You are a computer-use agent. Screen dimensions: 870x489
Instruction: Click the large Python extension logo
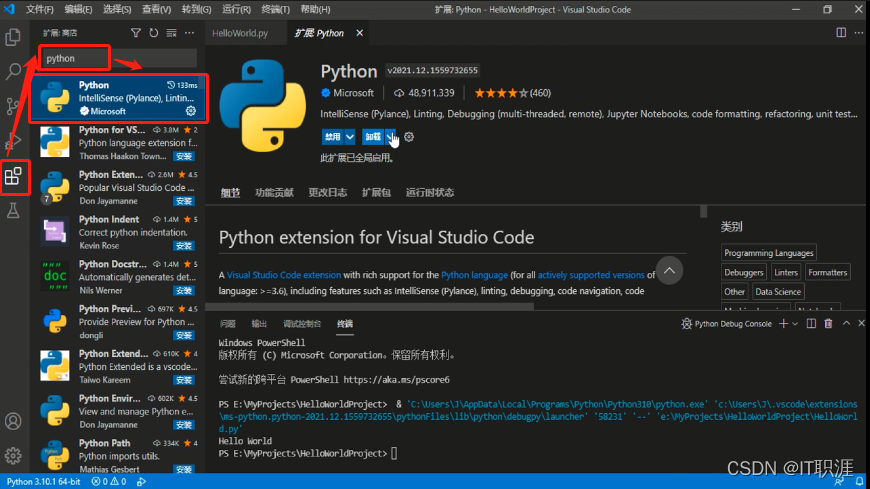click(x=262, y=105)
